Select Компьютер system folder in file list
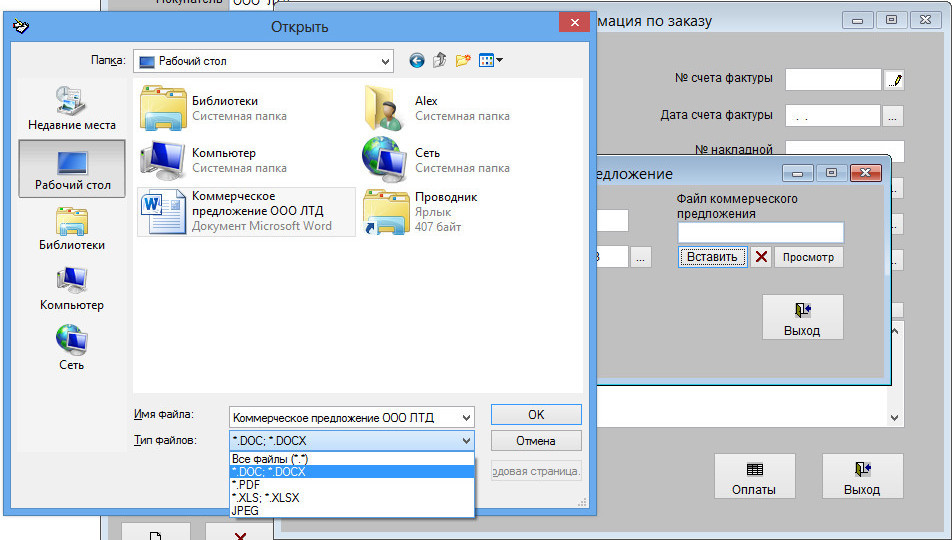 212,160
